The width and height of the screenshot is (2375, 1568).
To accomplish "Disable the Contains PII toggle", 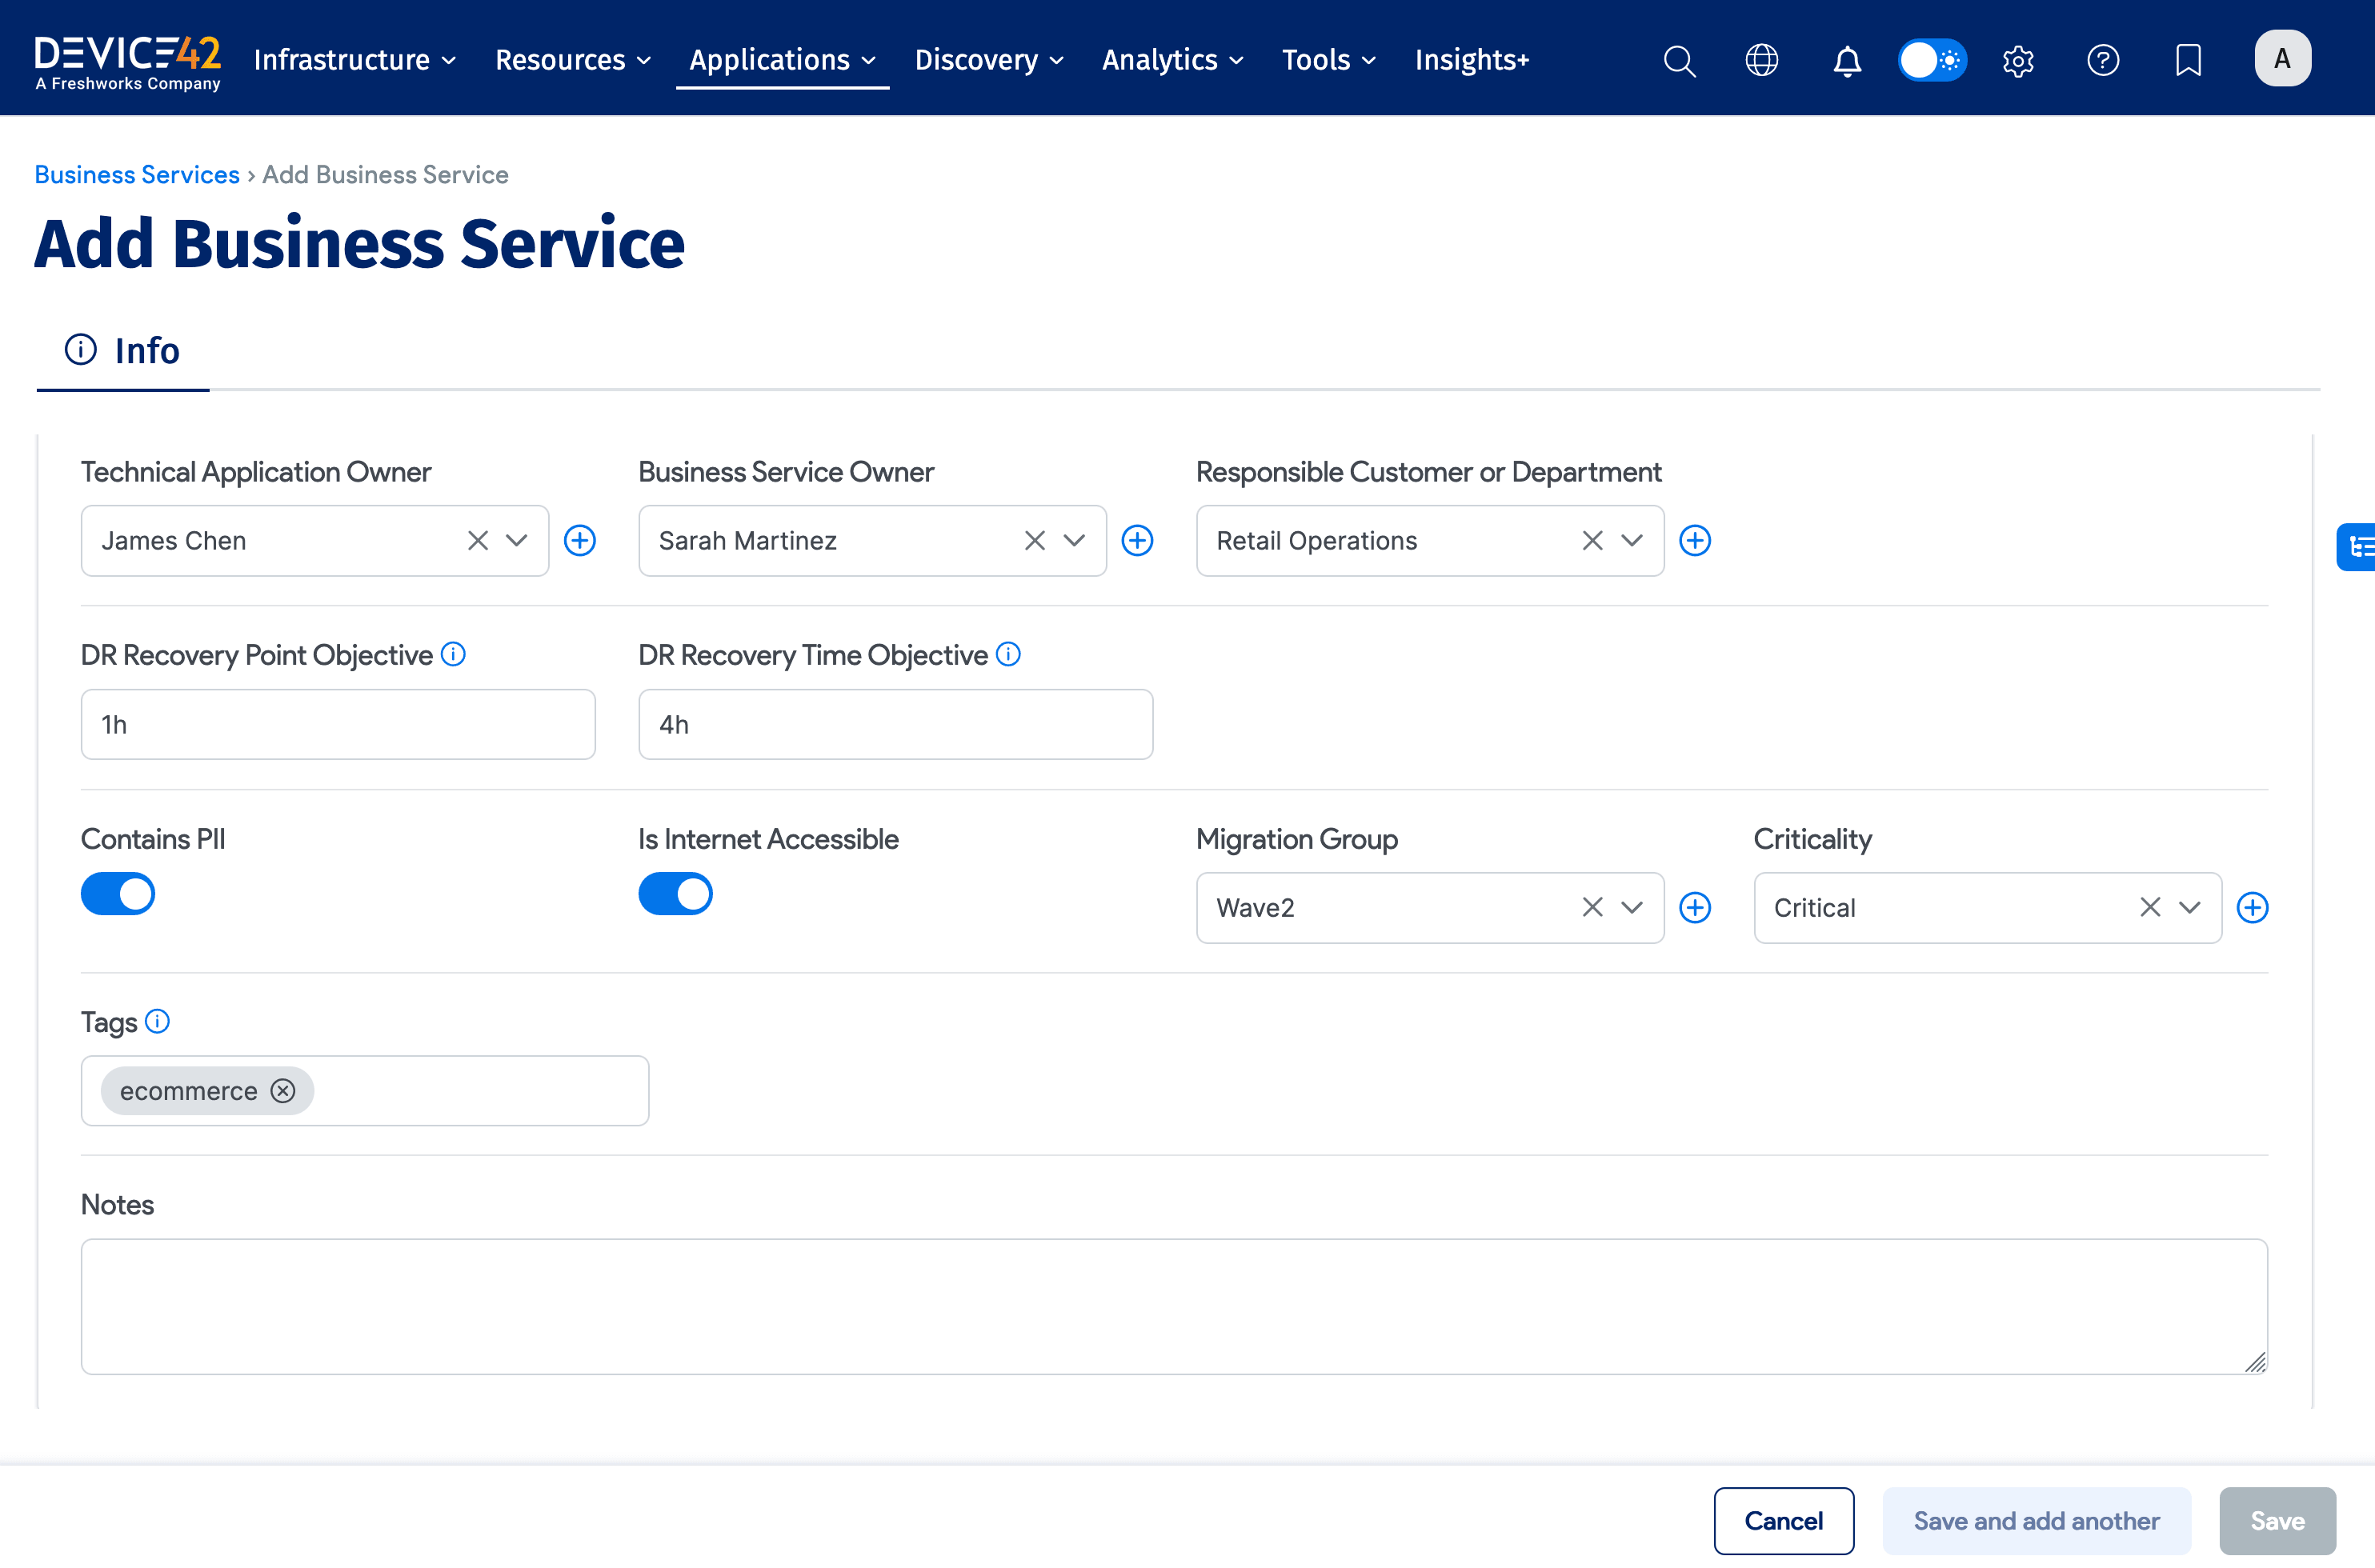I will coord(117,893).
